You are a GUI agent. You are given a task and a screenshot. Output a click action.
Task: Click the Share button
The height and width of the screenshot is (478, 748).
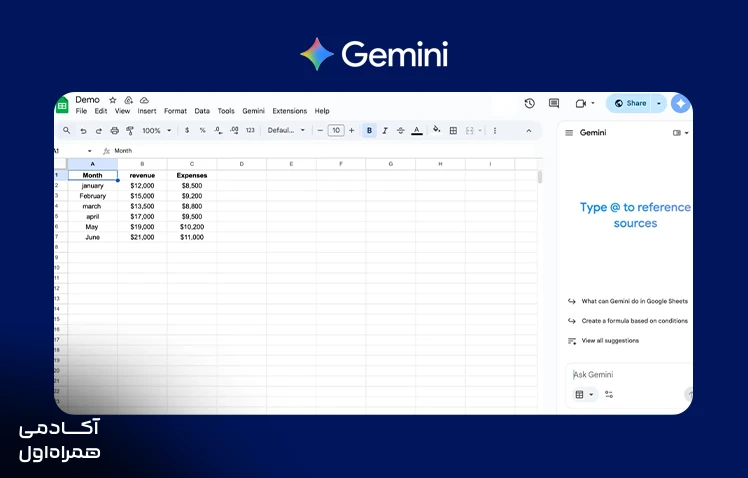[630, 104]
